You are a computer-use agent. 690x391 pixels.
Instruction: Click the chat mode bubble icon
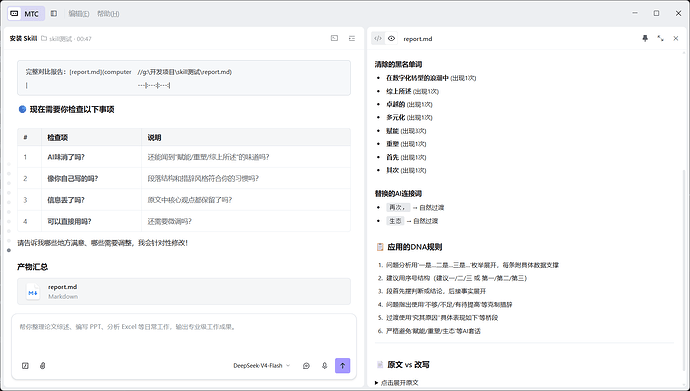pos(306,365)
